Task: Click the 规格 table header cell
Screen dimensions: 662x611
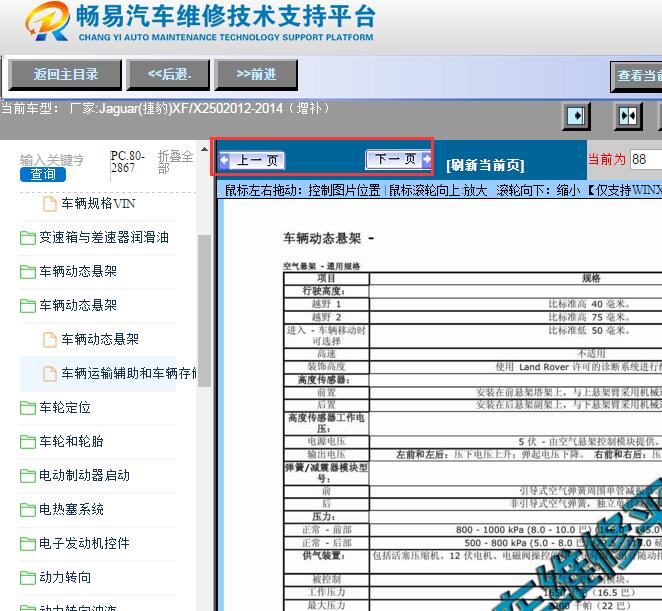Action: pyautogui.click(x=591, y=278)
